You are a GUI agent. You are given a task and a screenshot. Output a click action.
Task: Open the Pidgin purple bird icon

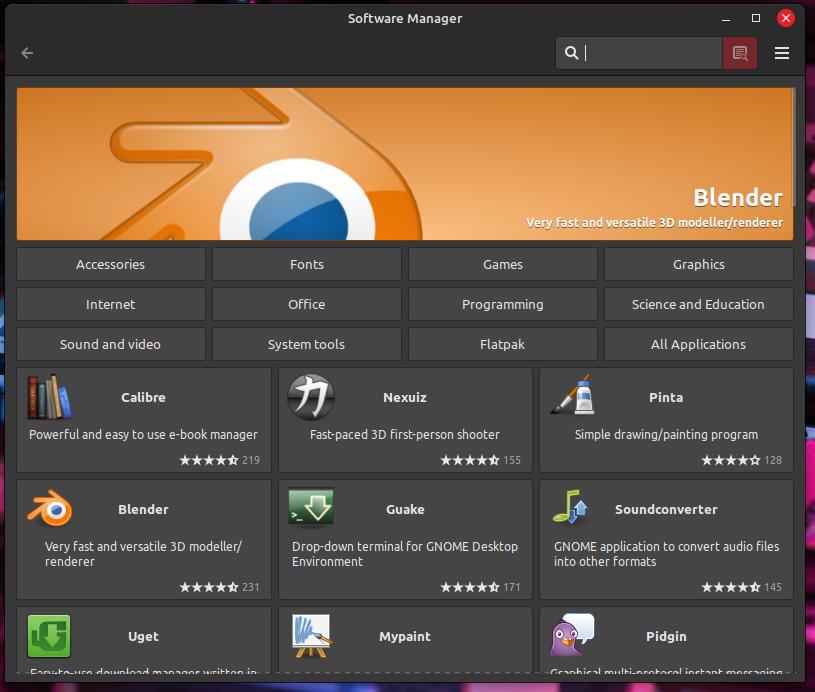[x=572, y=635]
